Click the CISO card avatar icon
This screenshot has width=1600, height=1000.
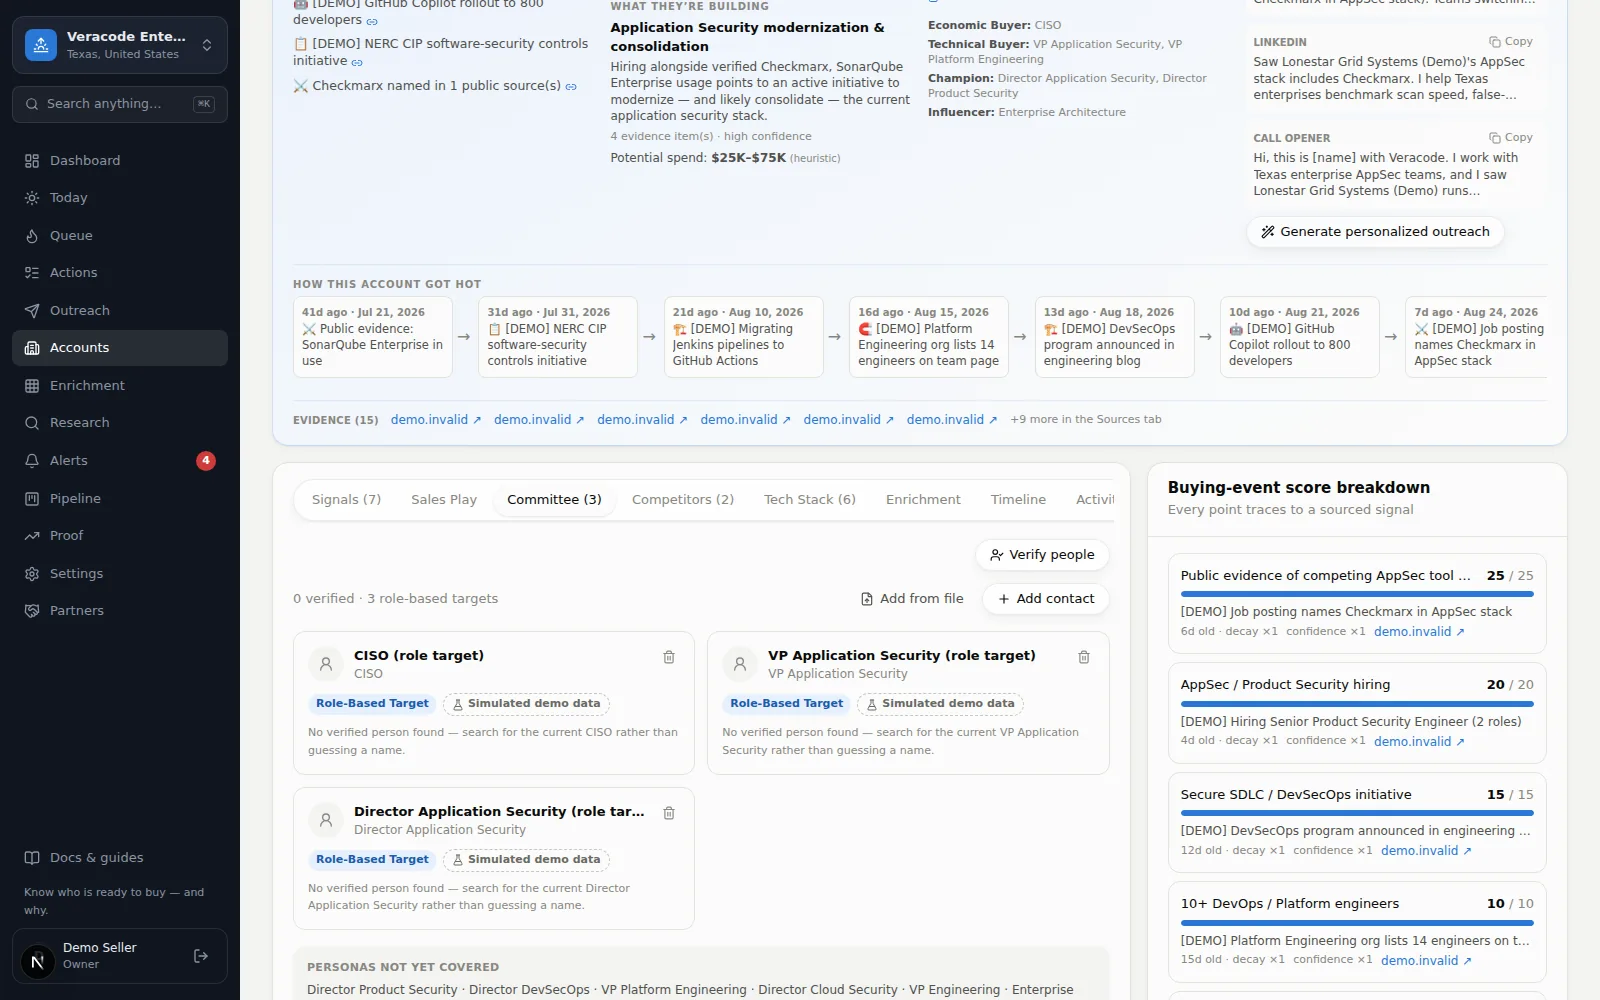(x=326, y=664)
